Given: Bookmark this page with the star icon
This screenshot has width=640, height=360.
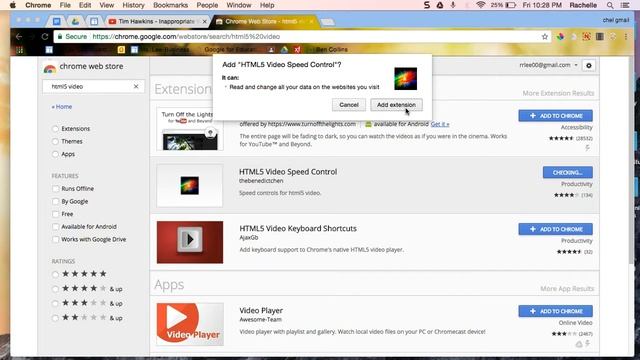Looking at the screenshot, I should coord(544,37).
